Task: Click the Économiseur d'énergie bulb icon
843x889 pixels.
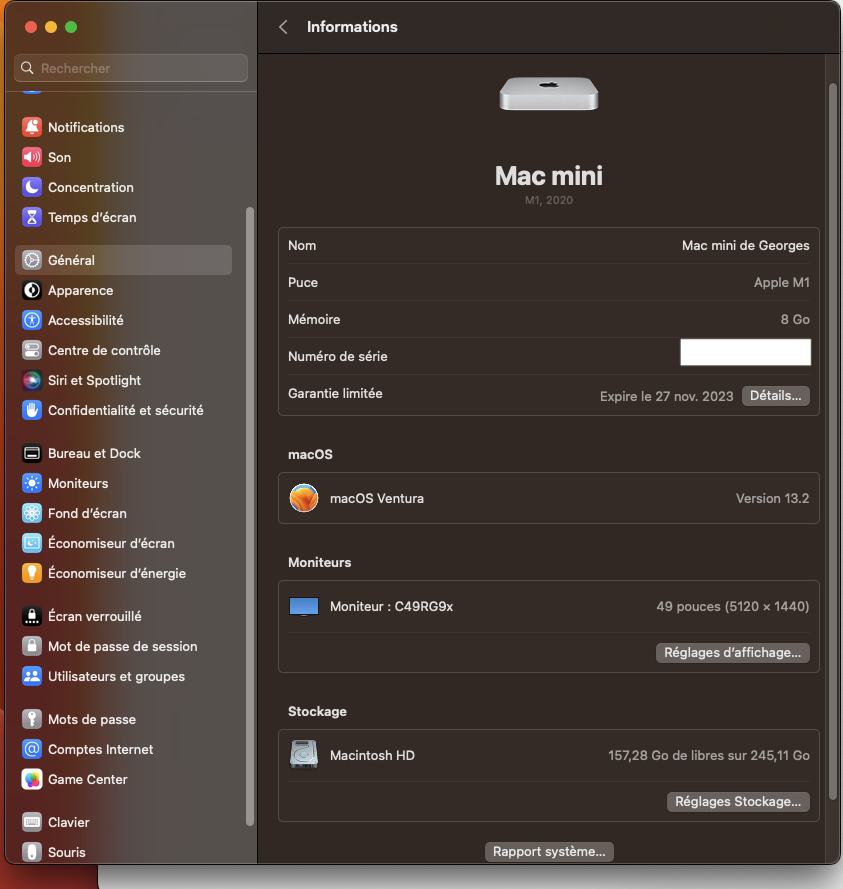Action: (x=32, y=573)
